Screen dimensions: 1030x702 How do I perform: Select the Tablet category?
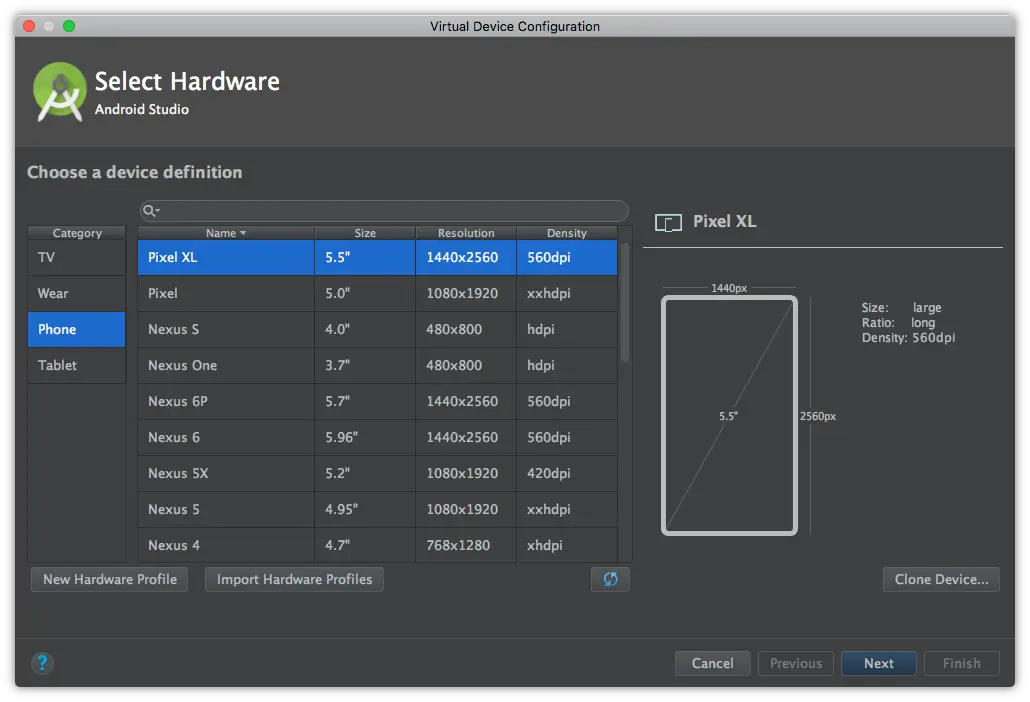point(77,365)
